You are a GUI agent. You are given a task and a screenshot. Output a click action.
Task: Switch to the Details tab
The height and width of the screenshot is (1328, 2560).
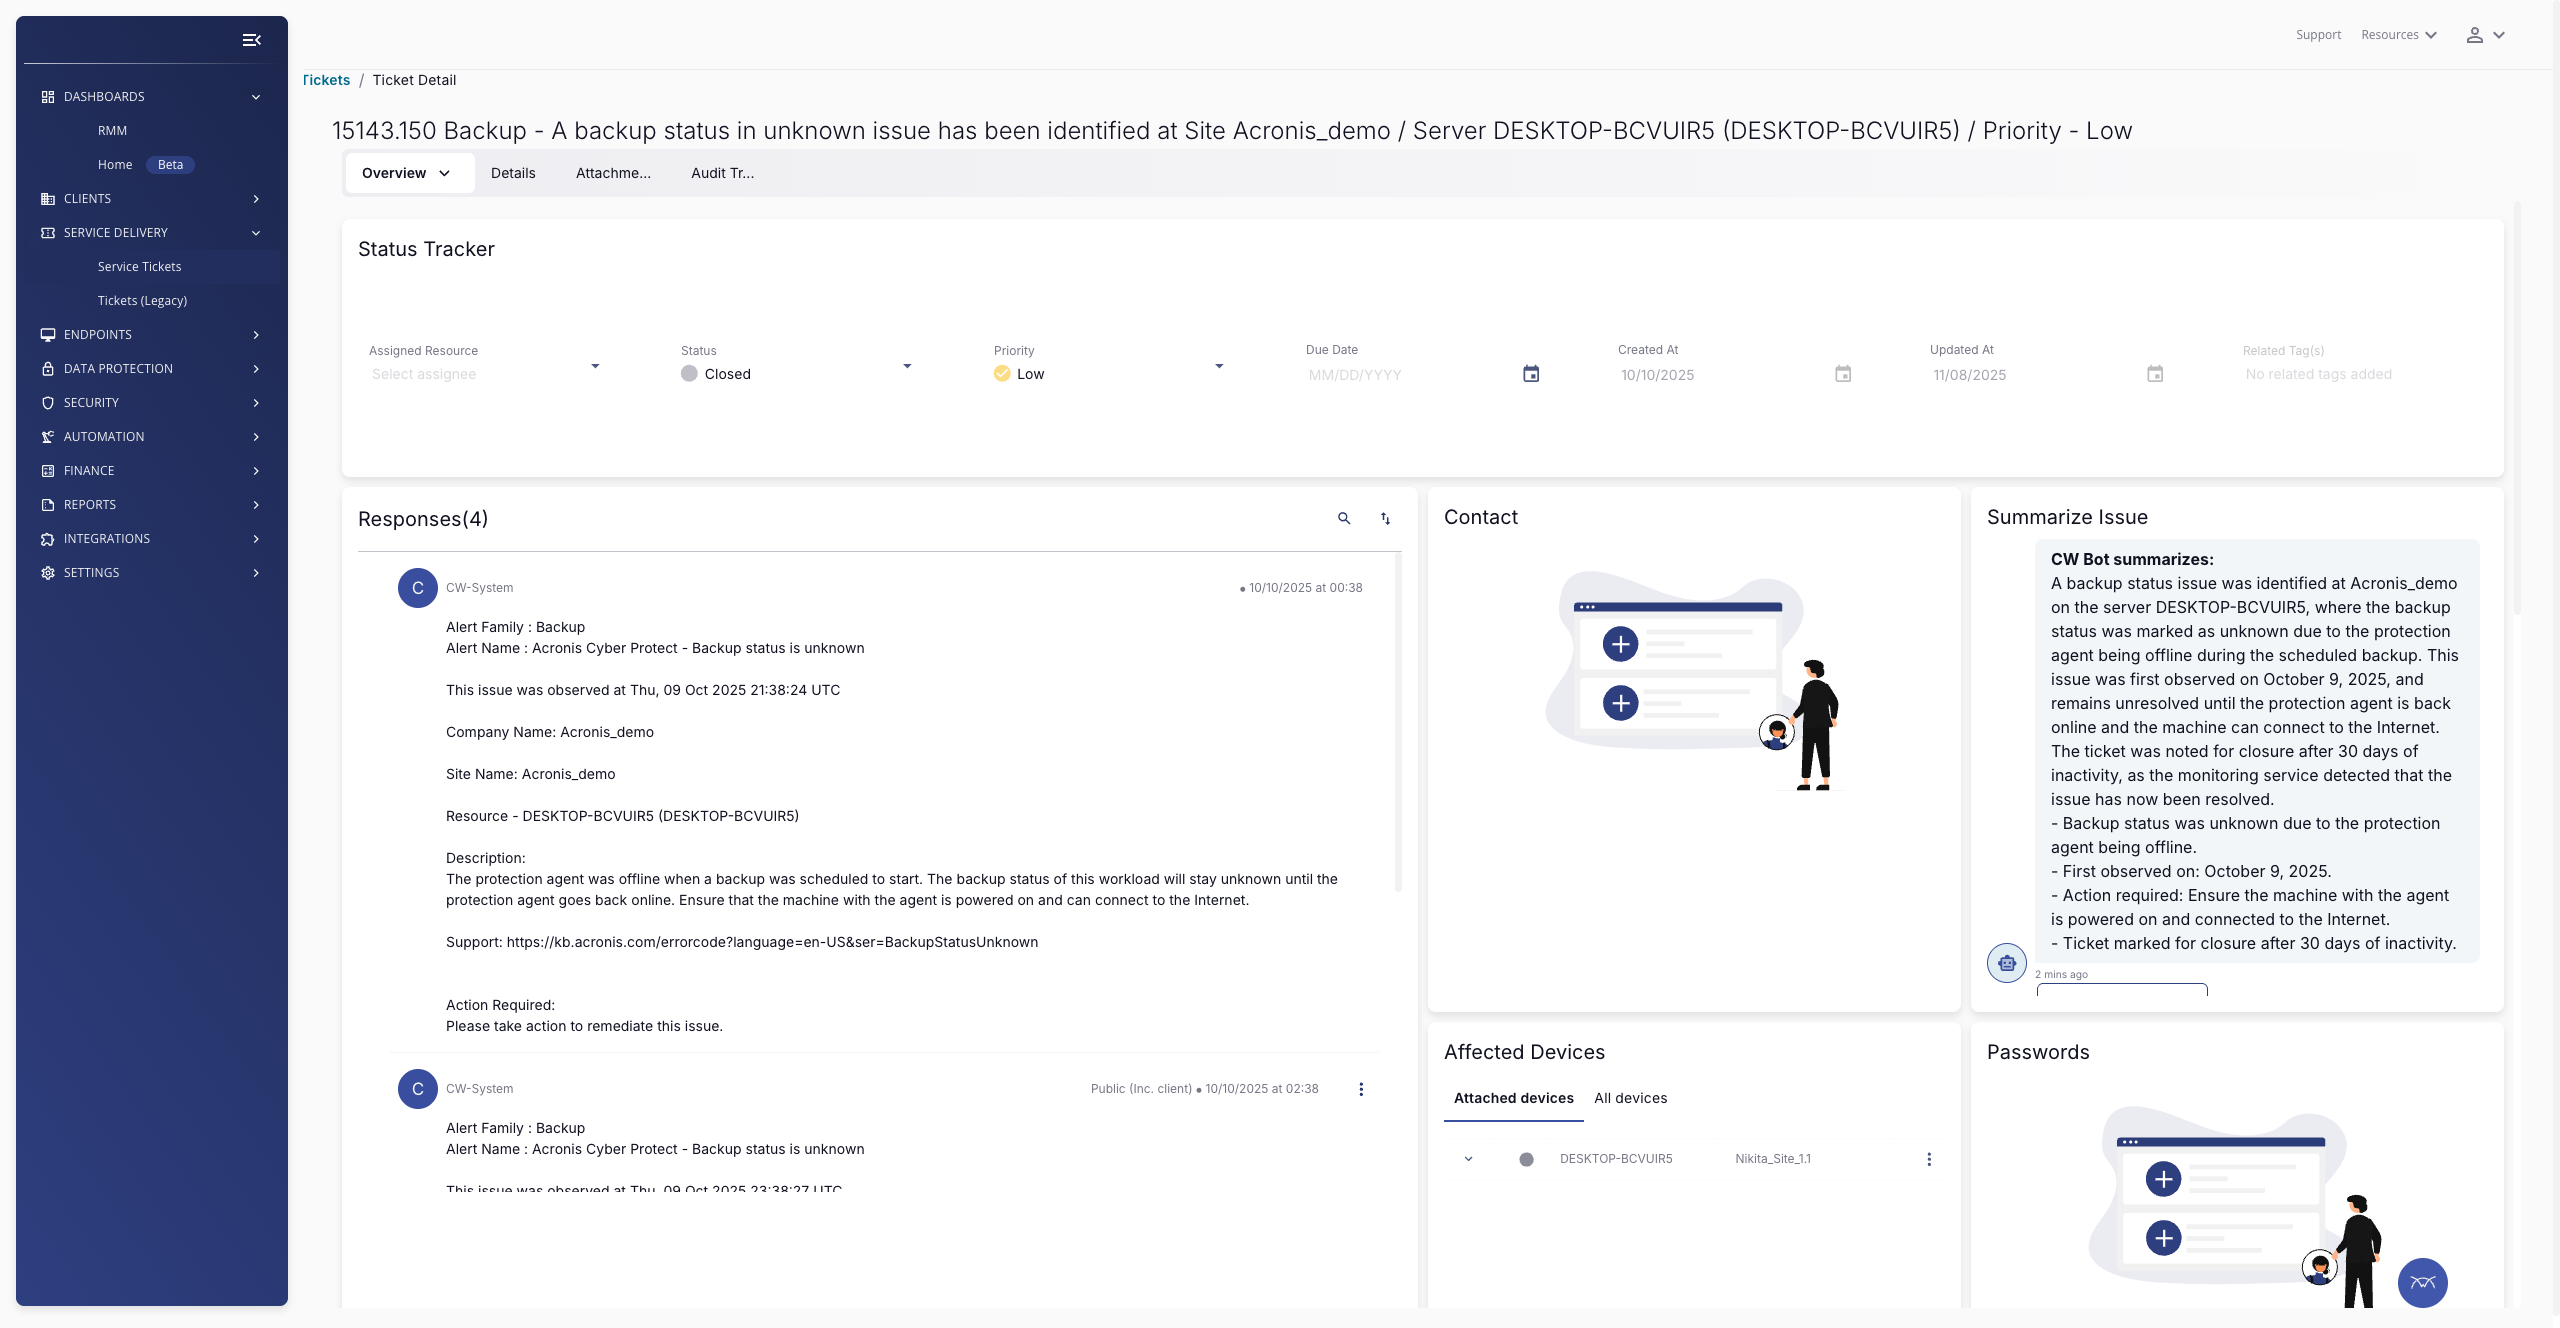[x=513, y=173]
